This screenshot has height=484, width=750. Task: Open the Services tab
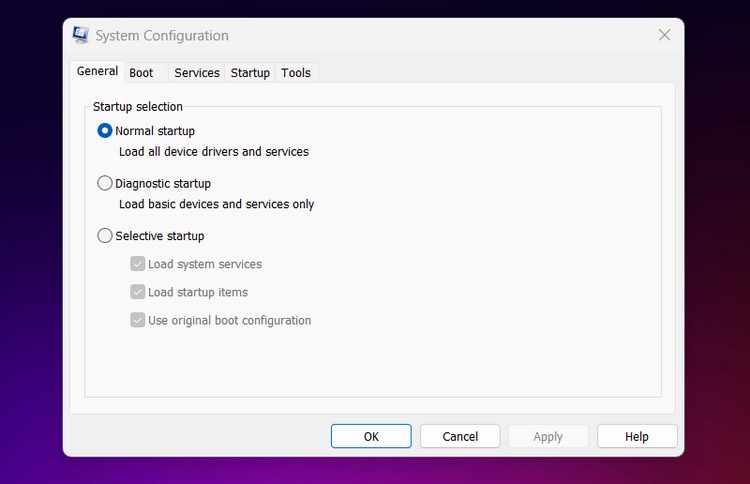tap(197, 73)
